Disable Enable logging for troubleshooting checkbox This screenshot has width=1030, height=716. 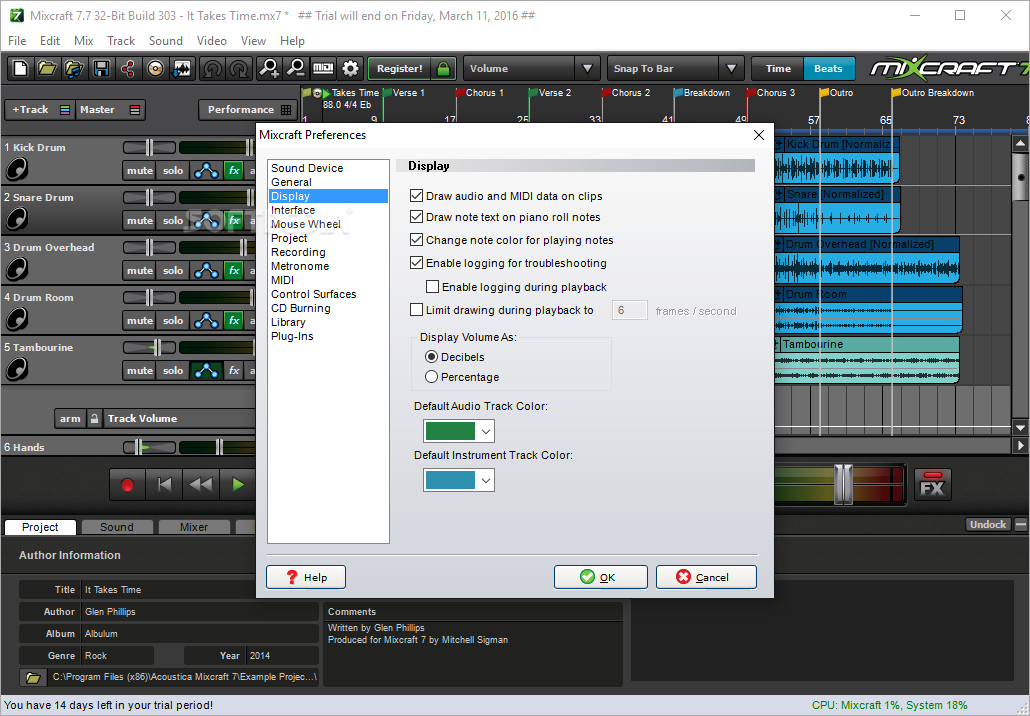coord(416,263)
